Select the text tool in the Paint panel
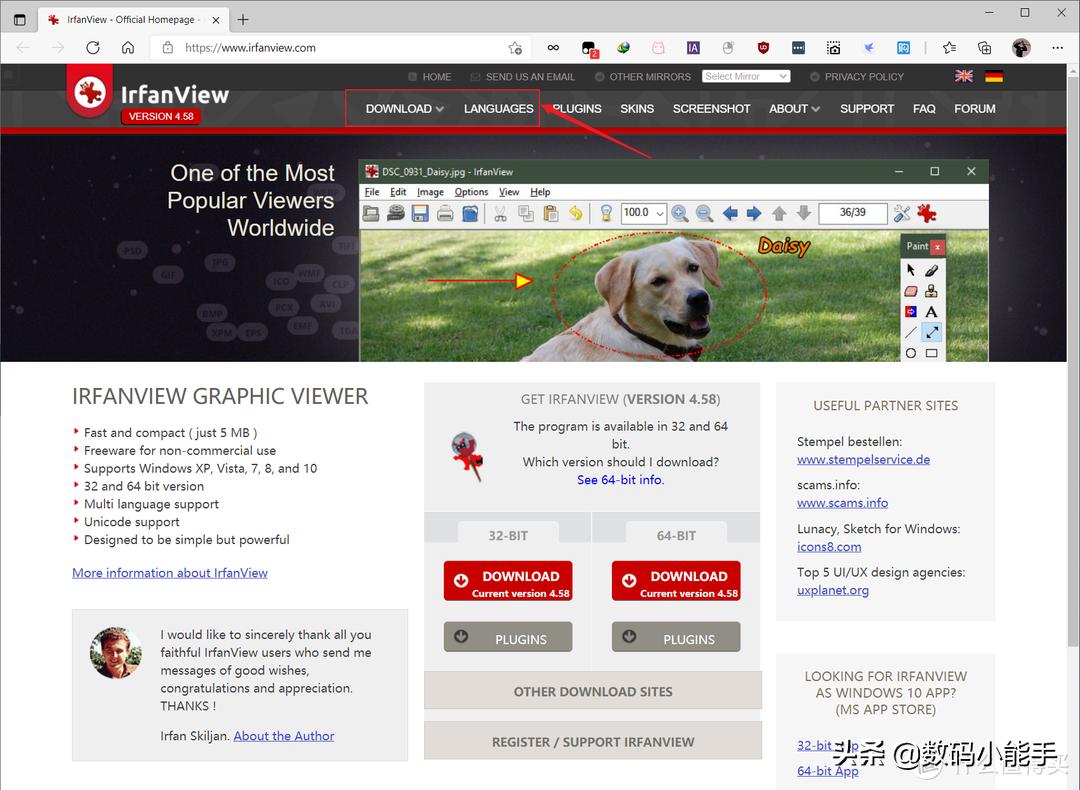The height and width of the screenshot is (790, 1080). click(931, 312)
